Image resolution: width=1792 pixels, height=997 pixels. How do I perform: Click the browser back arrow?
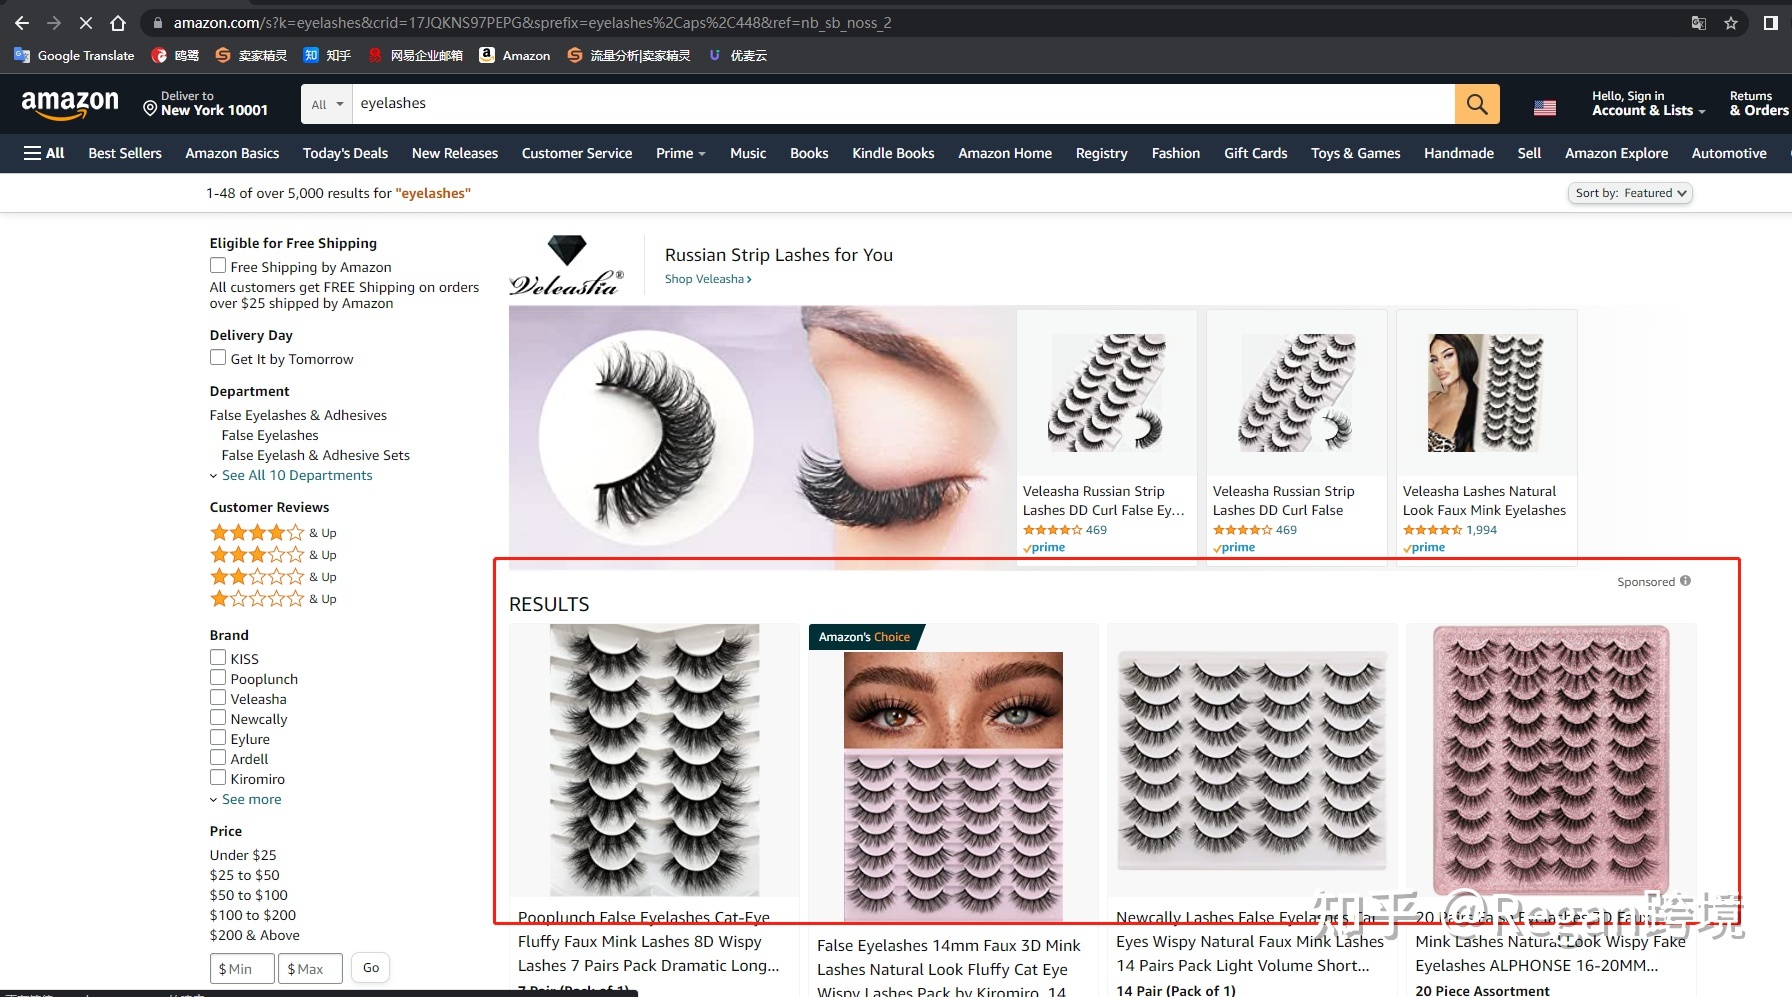pyautogui.click(x=22, y=23)
